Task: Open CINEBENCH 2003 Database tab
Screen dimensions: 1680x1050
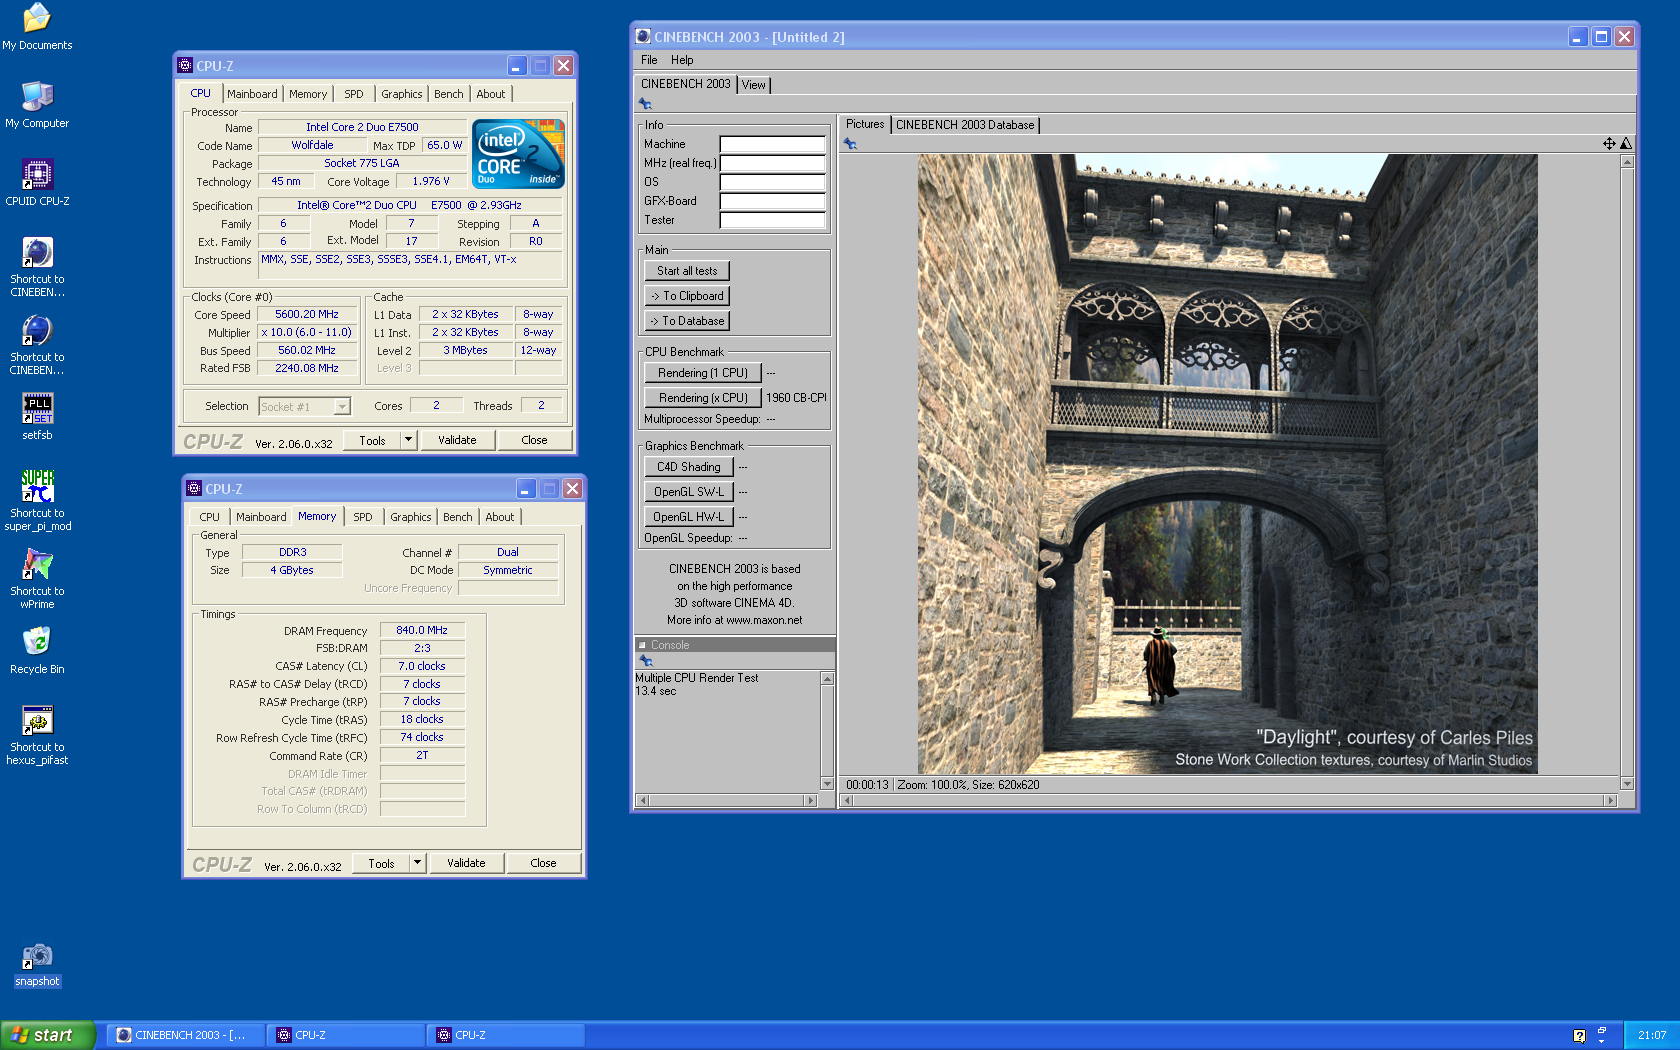Action: tap(965, 125)
